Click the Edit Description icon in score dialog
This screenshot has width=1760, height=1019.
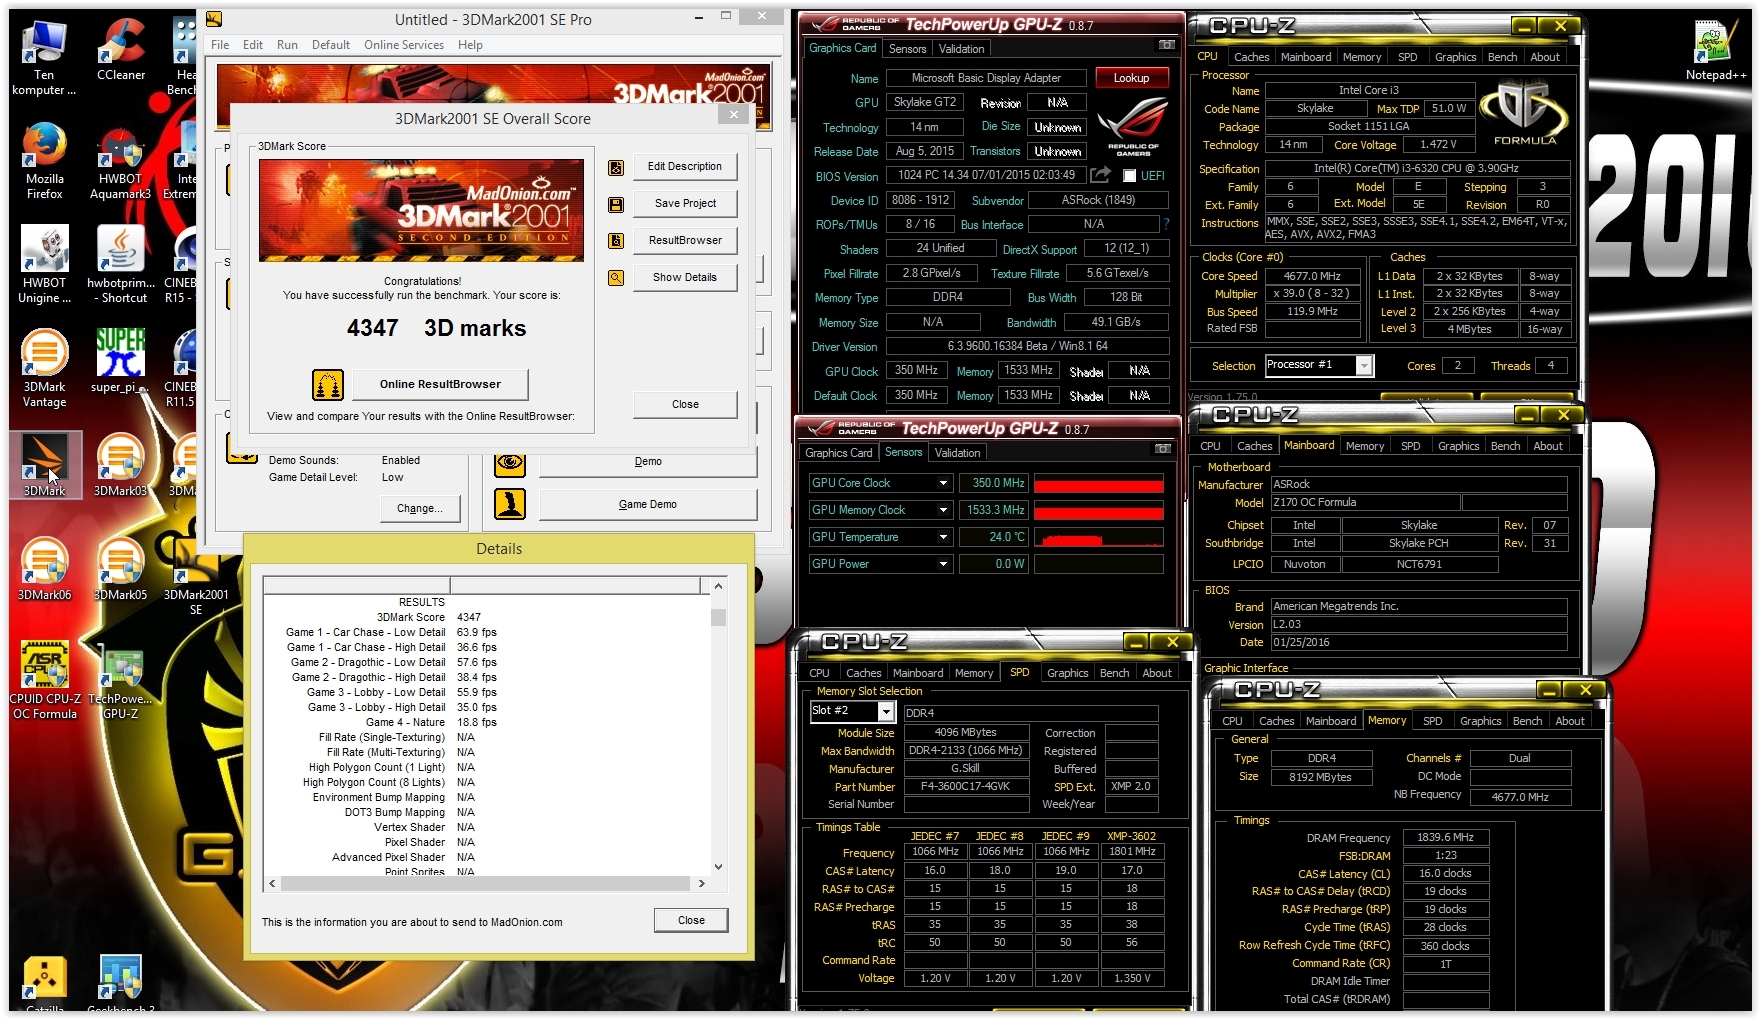point(616,167)
